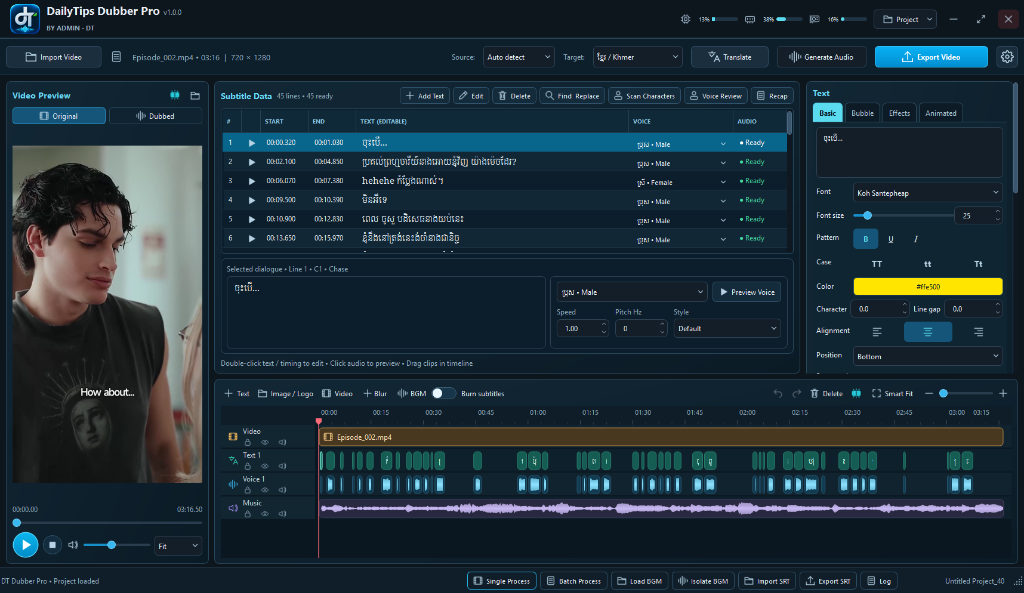
Task: Click the Video track filmstrip icon
Action: click(x=232, y=436)
